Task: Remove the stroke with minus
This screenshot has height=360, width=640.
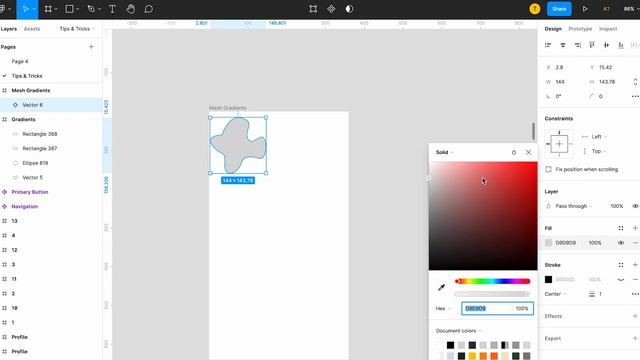Action: 635,280
